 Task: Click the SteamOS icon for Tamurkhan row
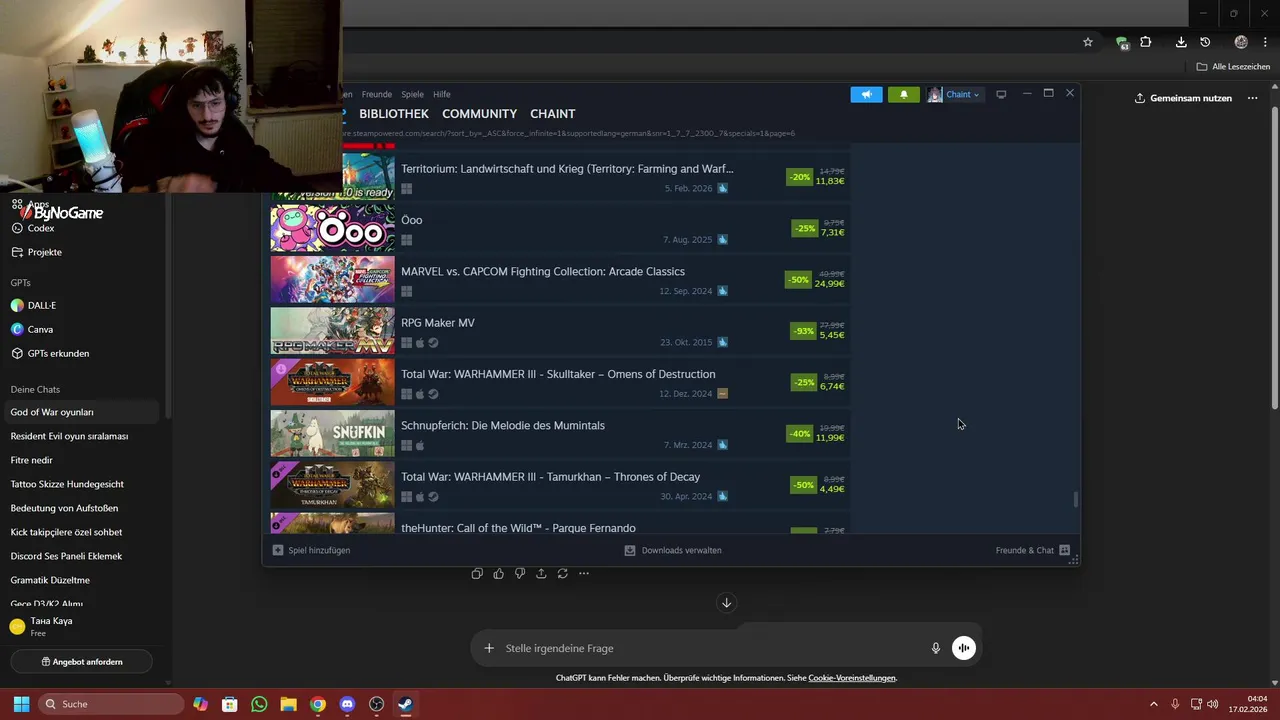coord(433,496)
